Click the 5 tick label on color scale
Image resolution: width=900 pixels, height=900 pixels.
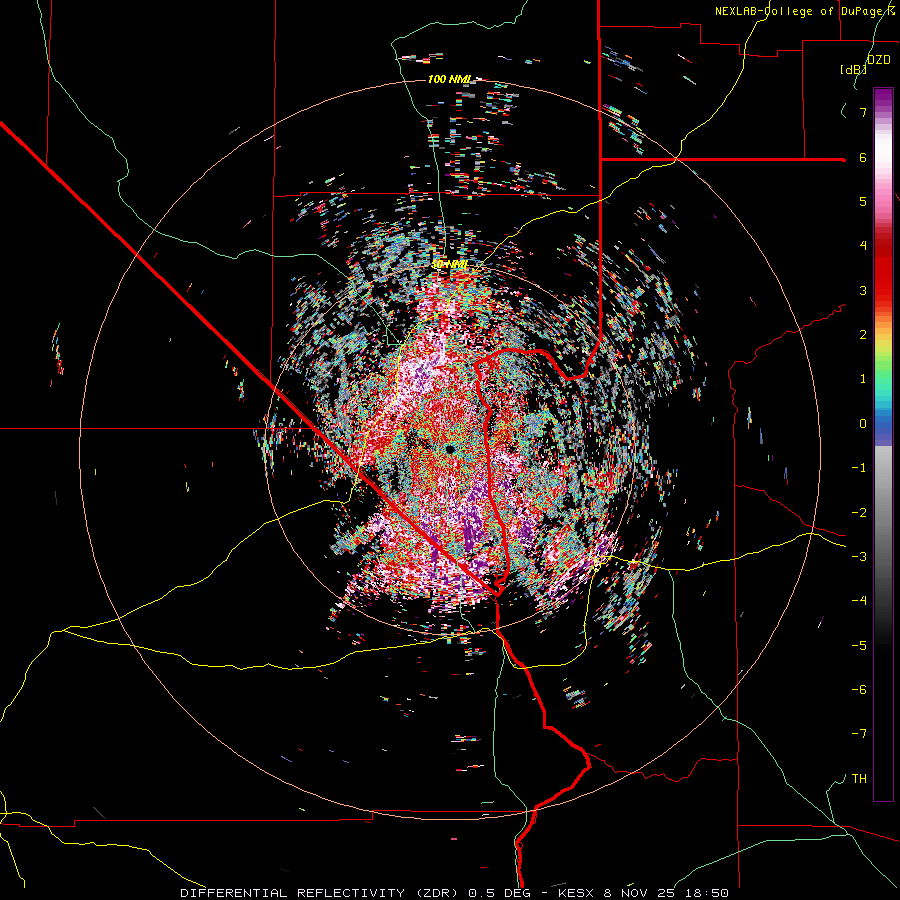point(863,201)
